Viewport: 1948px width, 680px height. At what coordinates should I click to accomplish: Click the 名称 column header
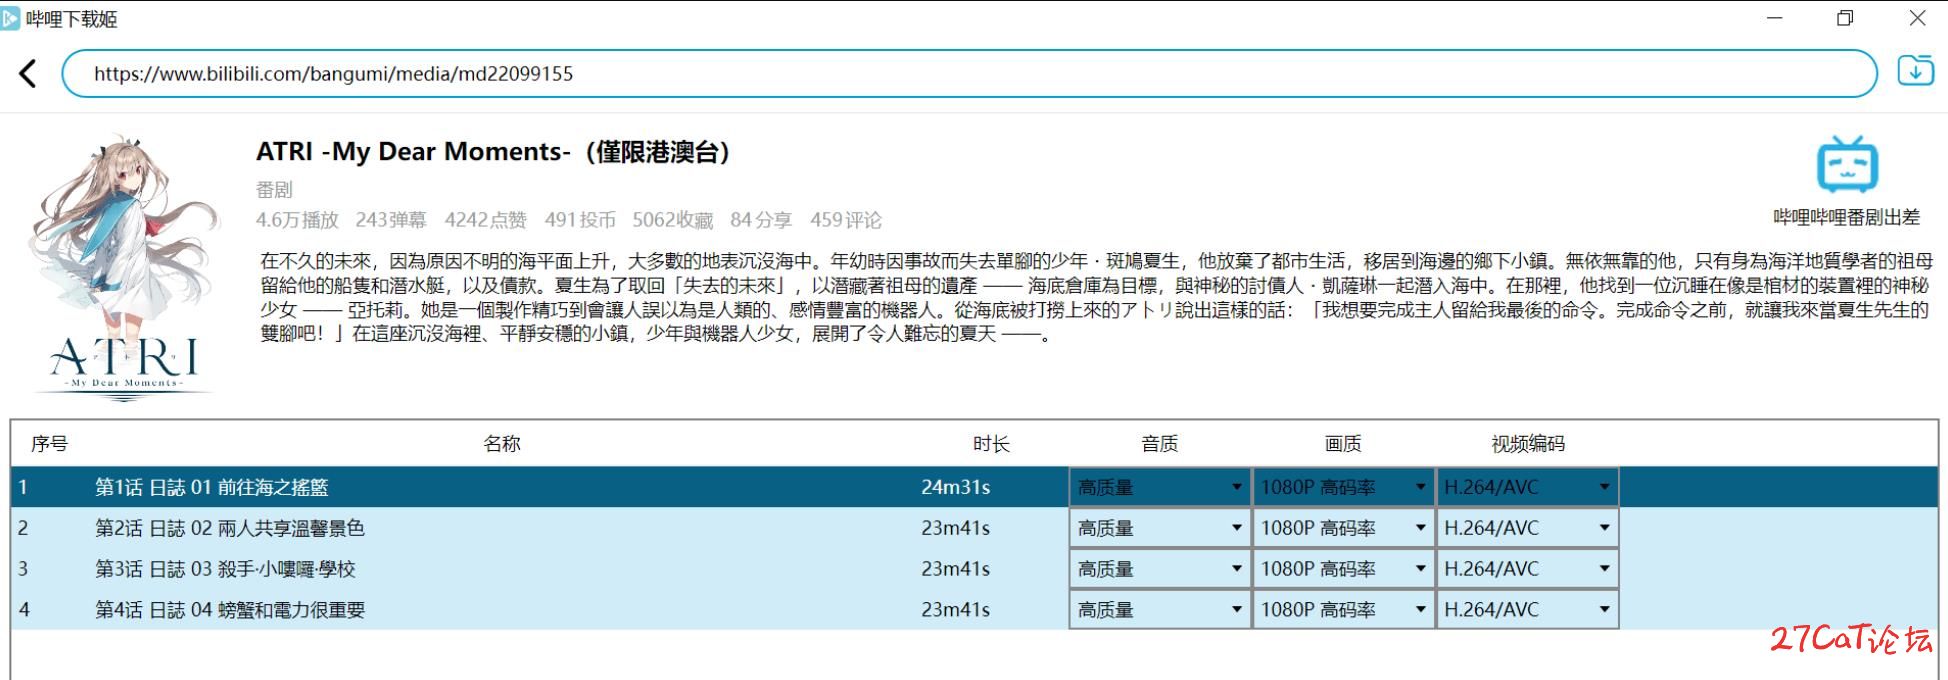coord(502,444)
